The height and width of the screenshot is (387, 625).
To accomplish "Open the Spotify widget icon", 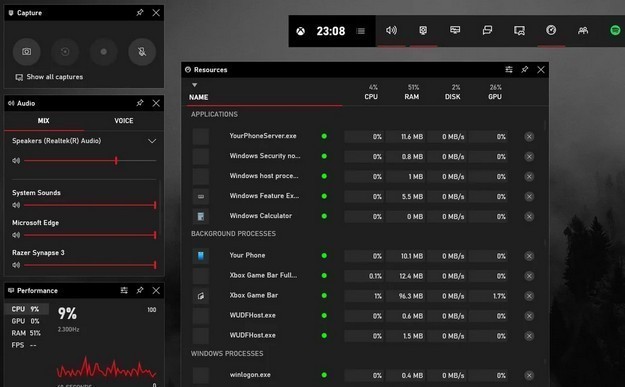I will 615,30.
